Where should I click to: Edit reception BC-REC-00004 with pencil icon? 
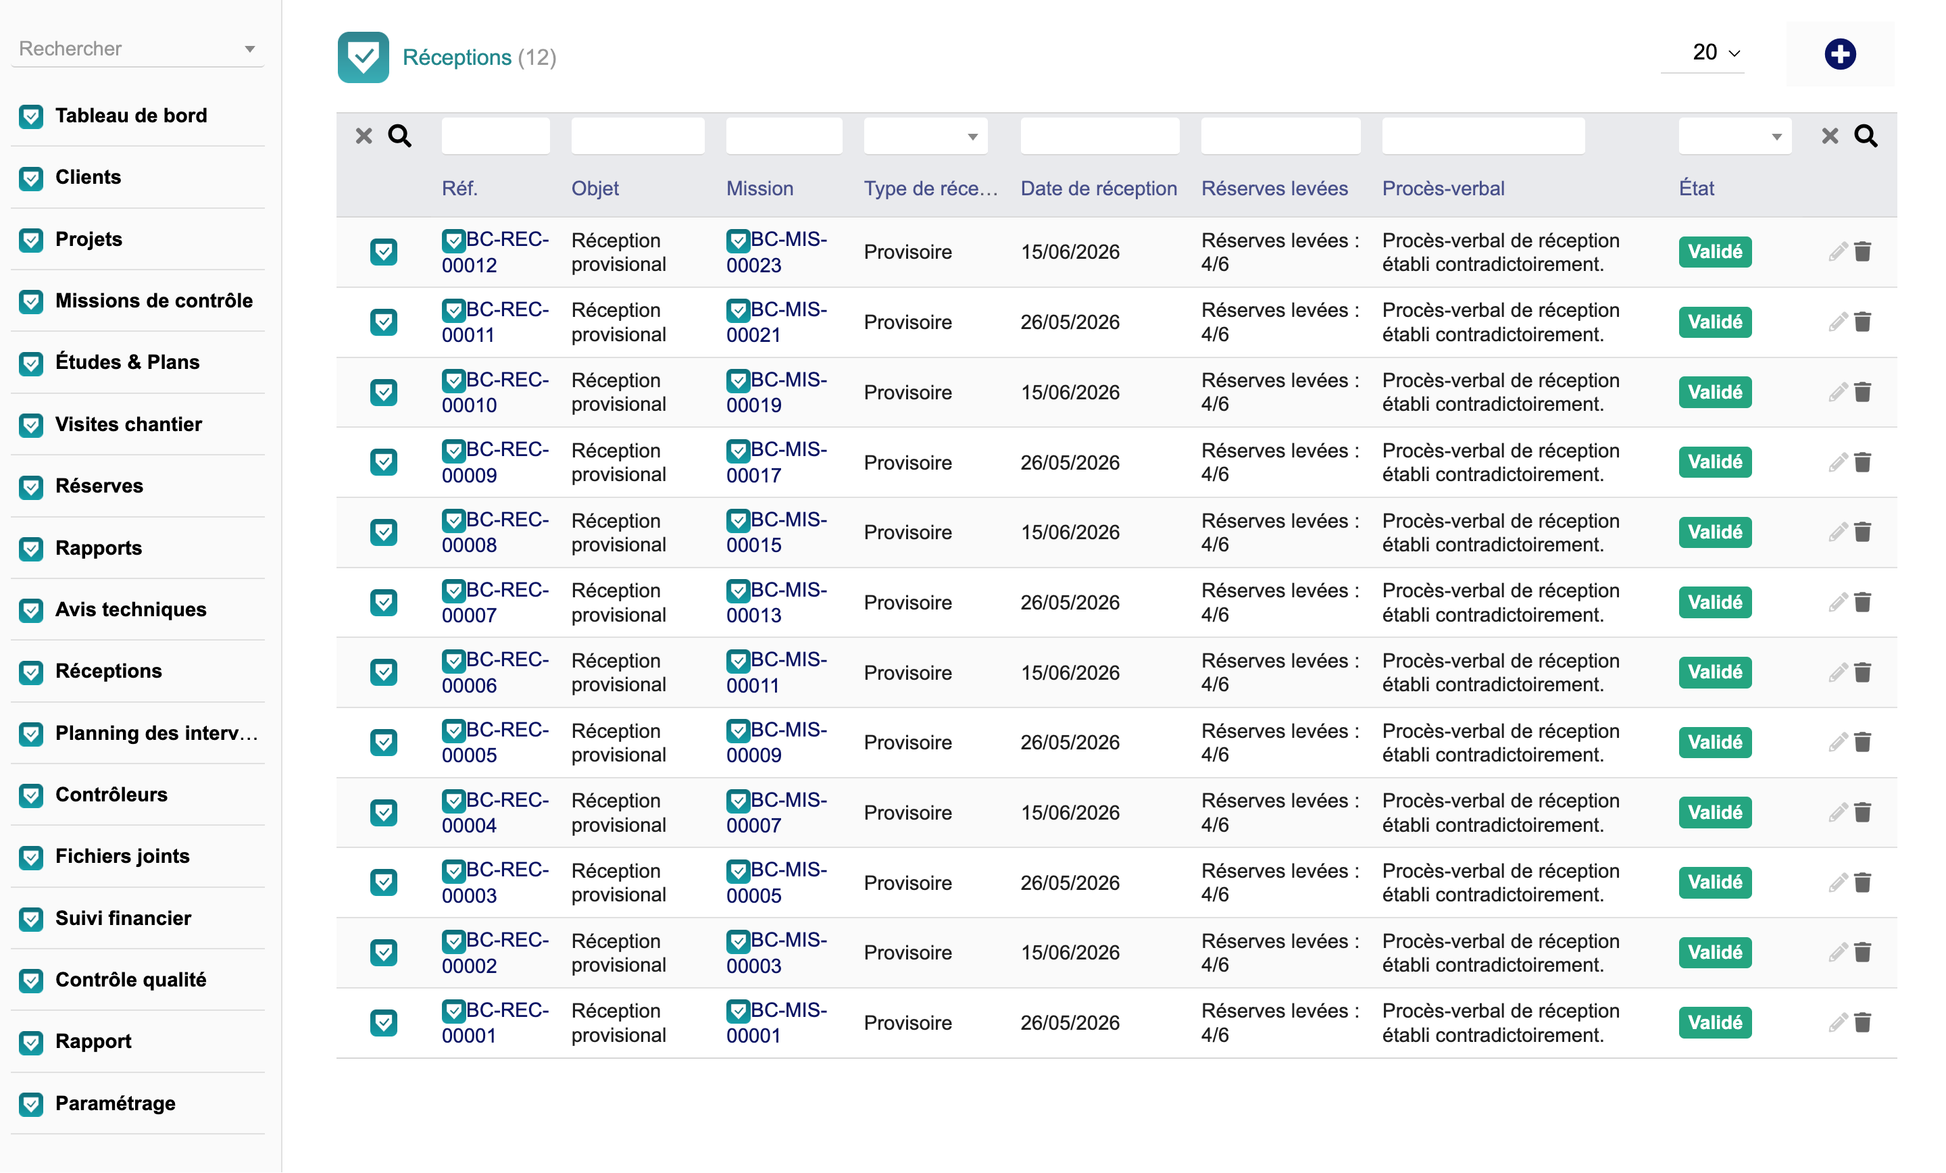click(1838, 812)
